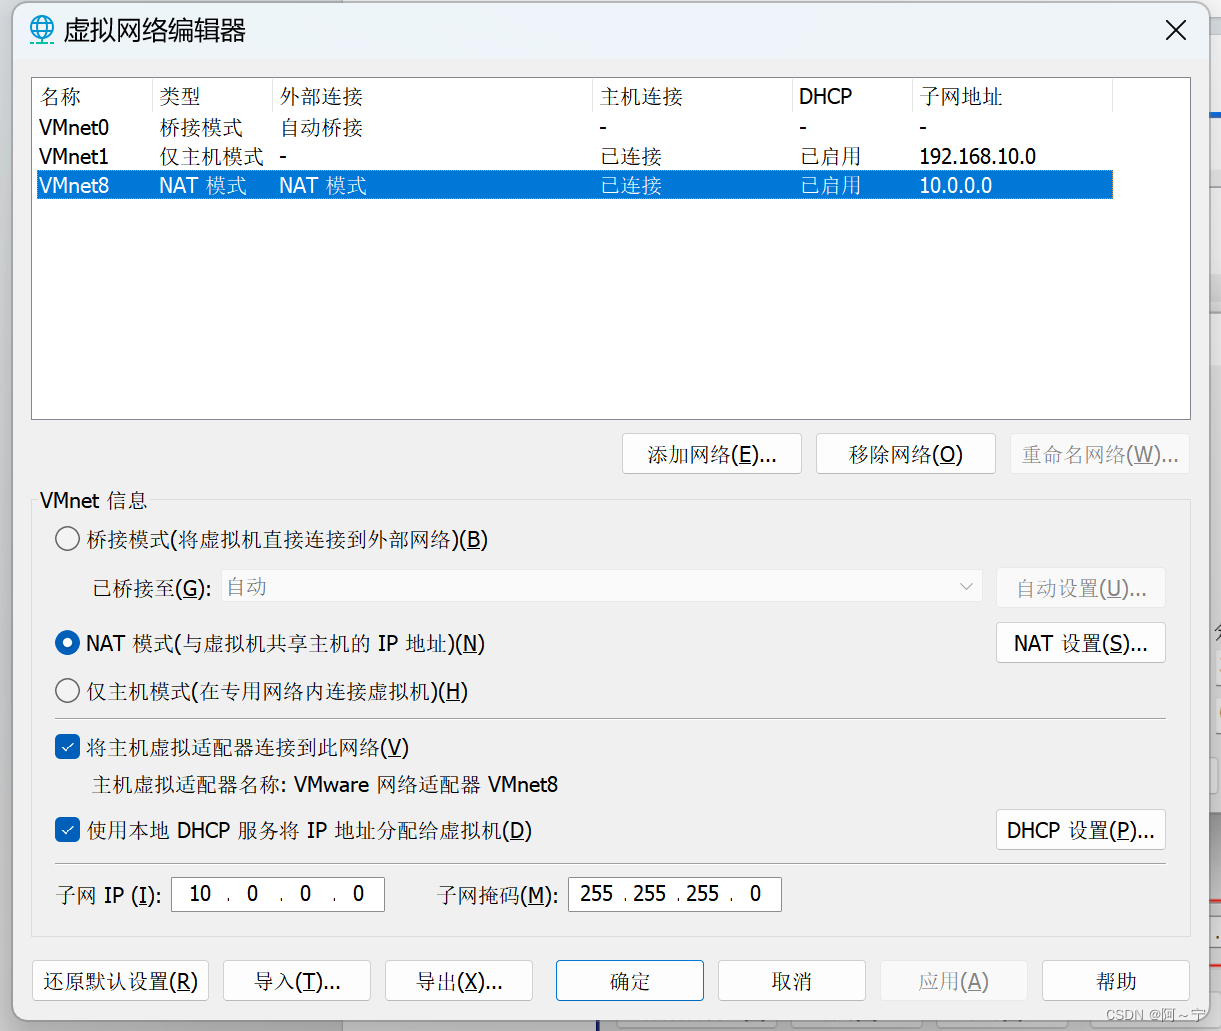
Task: Open NAT 设置(S)... dialog
Action: click(1081, 643)
